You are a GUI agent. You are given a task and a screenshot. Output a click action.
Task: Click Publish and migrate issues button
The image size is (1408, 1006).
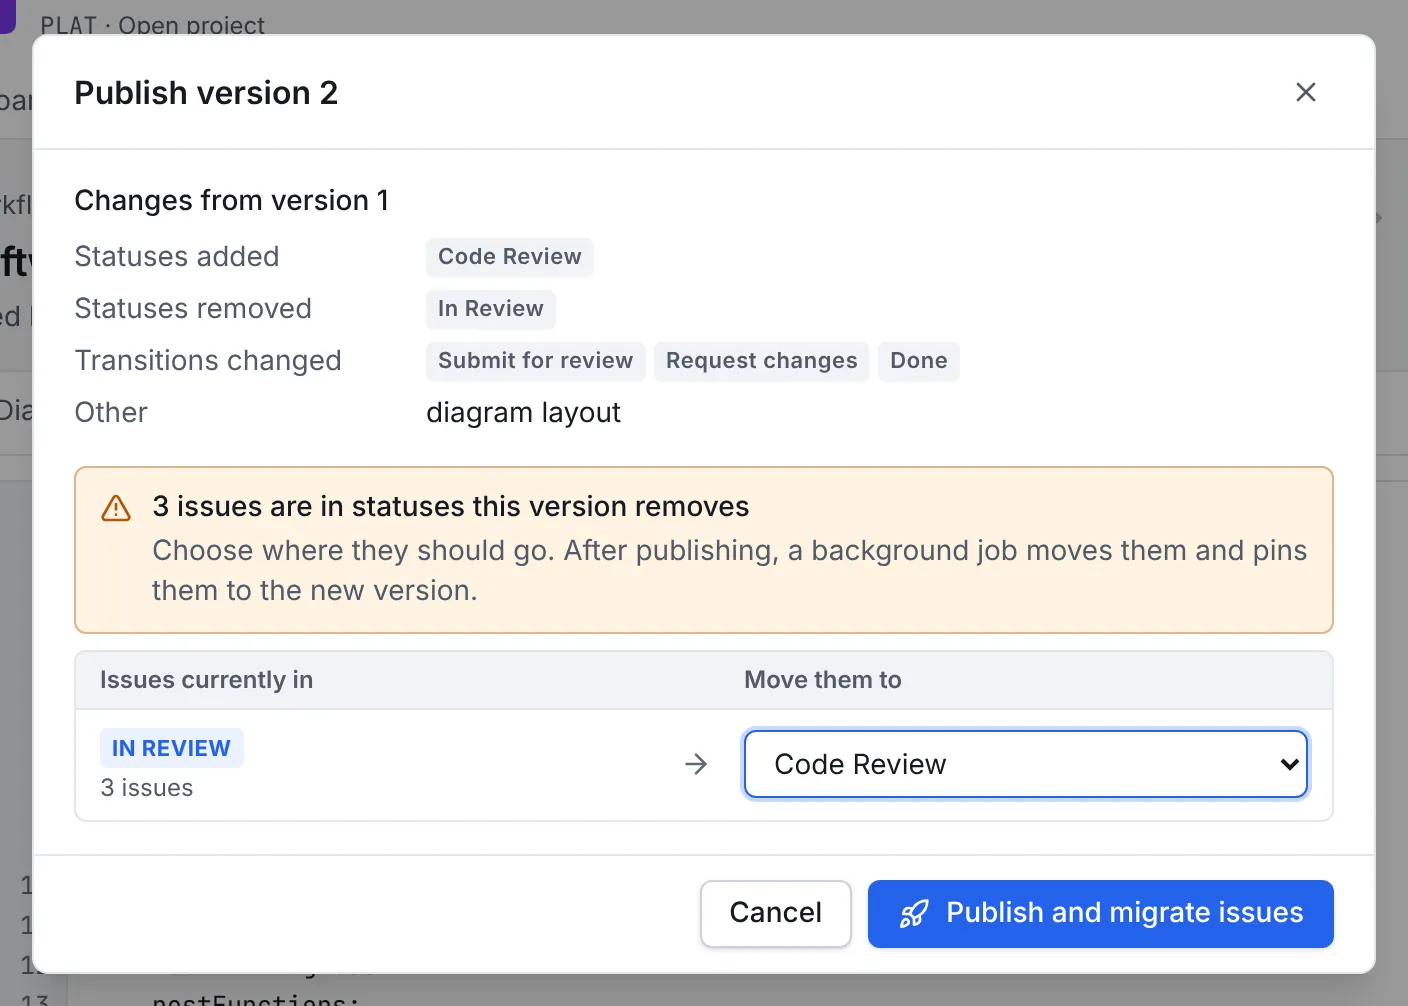1100,913
